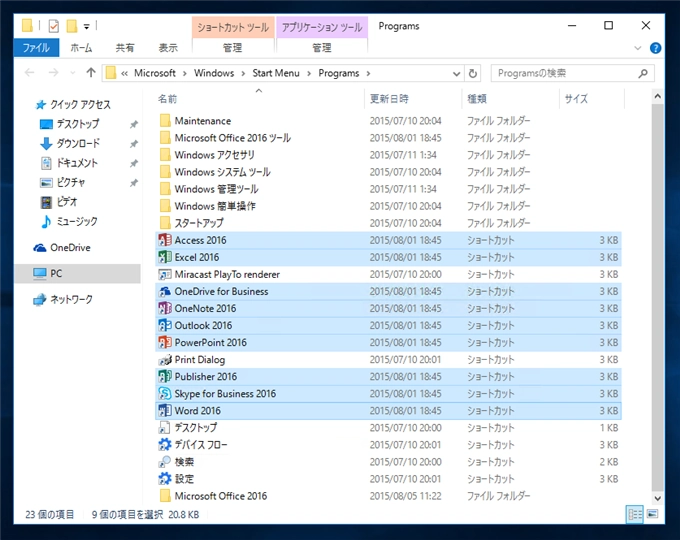
Task: Navigate to Start Menu in address bar
Action: pos(276,73)
